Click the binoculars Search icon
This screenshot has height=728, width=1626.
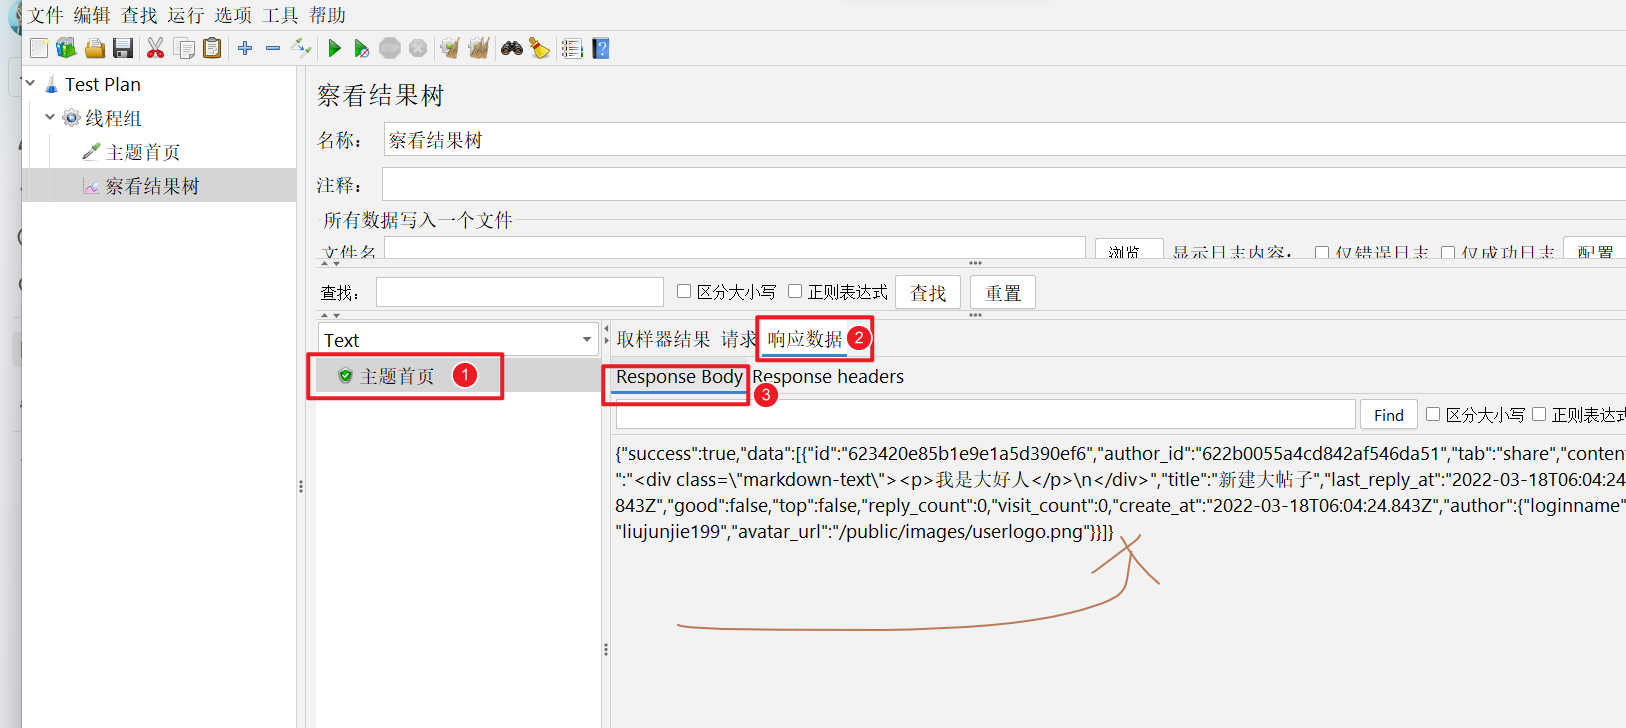coord(512,48)
